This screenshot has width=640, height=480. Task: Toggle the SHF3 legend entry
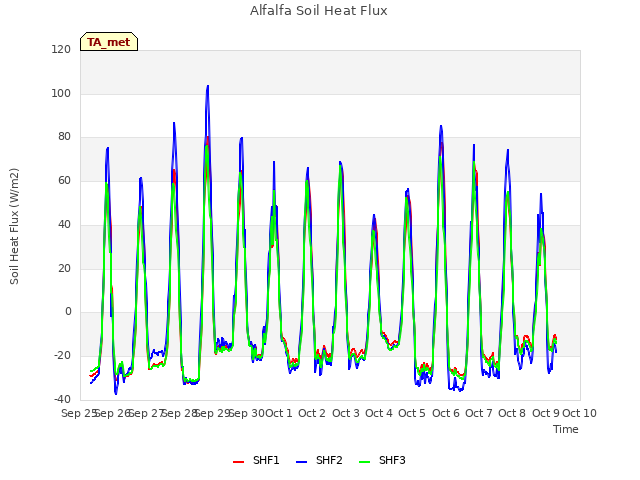pos(382,460)
